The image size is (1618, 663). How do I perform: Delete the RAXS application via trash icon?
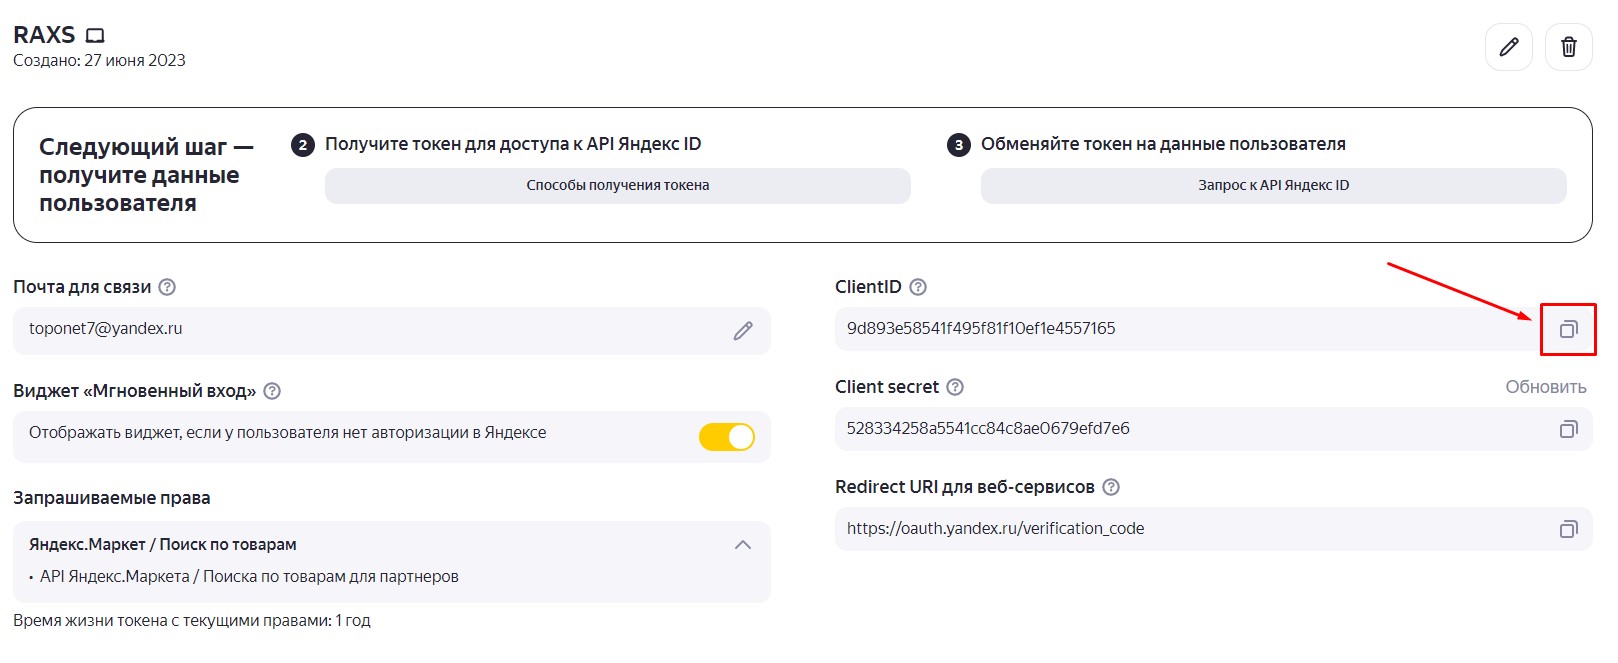coord(1568,47)
